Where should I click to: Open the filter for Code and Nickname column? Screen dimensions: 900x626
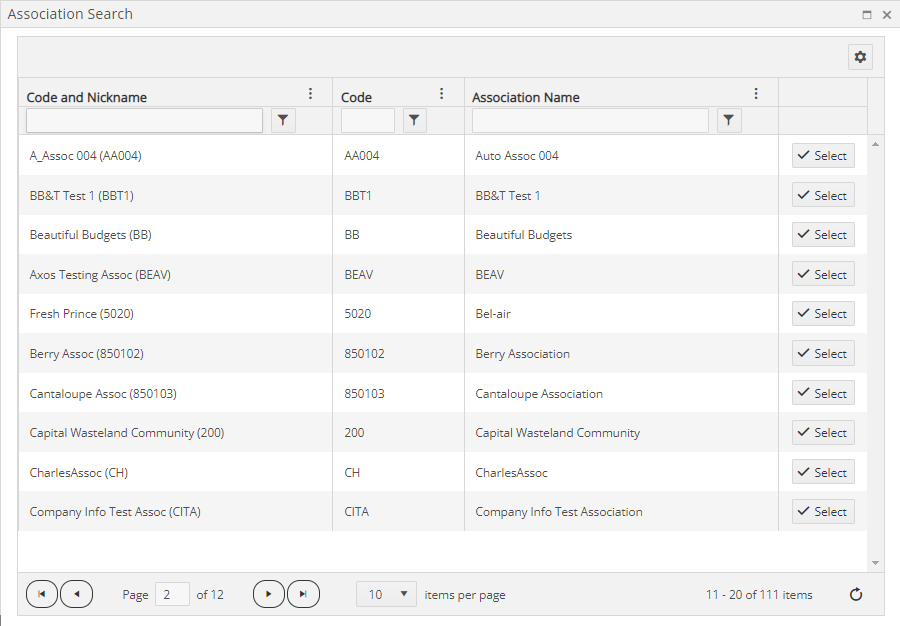[283, 119]
